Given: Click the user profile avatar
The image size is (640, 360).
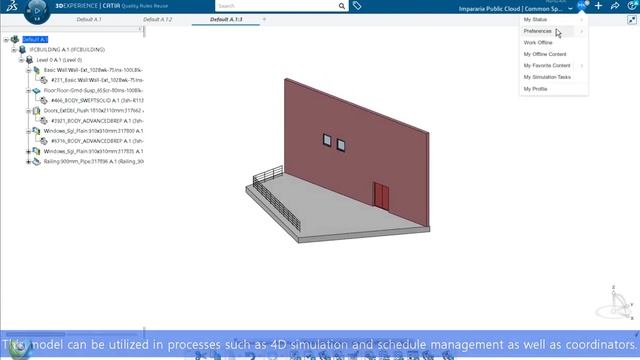Looking at the screenshot, I should [582, 5].
